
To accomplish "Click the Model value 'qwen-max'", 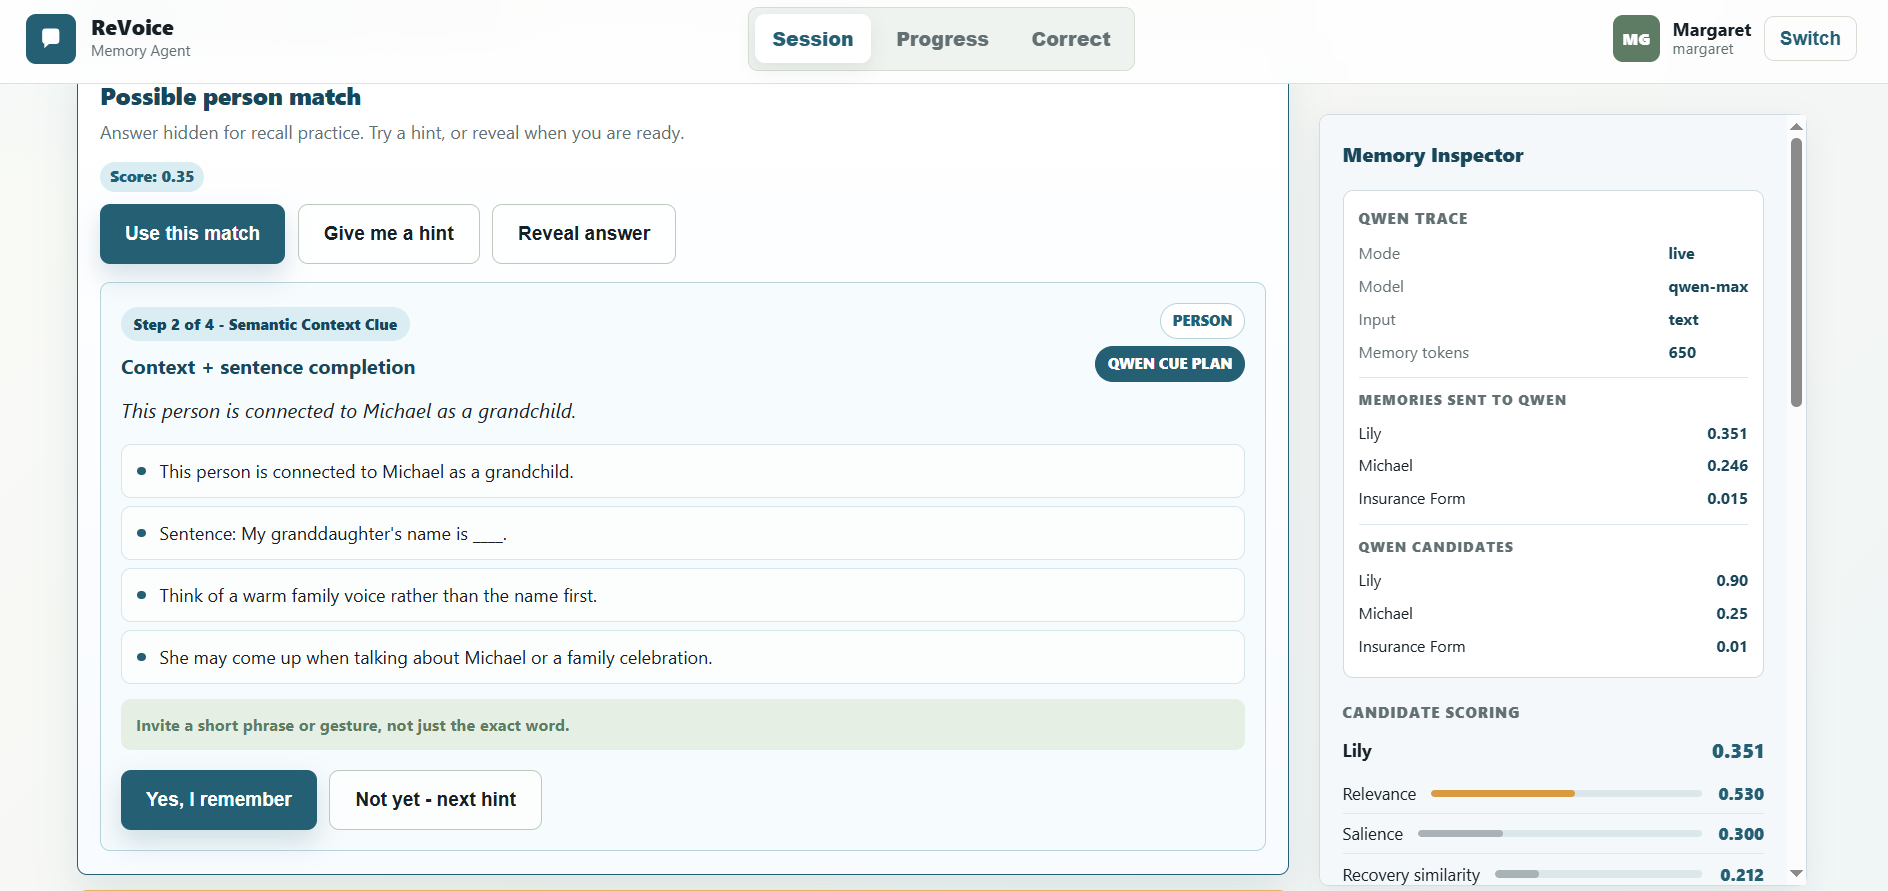I will (x=1708, y=287).
